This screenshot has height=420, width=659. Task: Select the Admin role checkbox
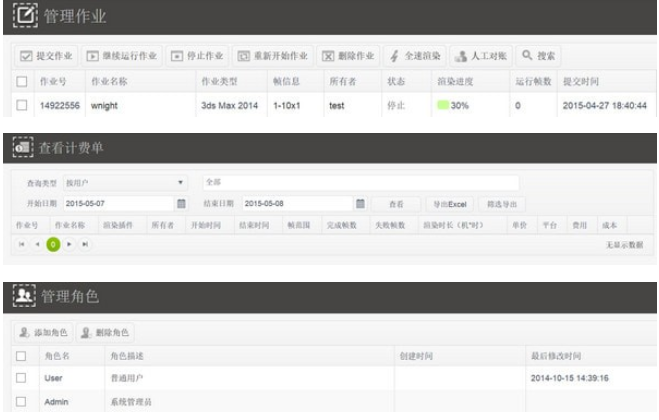coord(21,402)
